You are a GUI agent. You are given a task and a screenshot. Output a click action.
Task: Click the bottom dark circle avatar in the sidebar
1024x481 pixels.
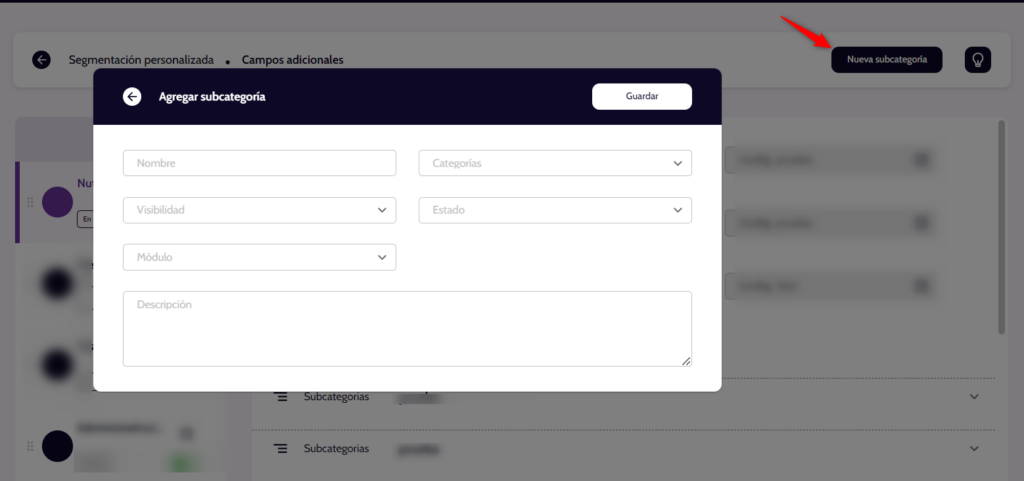(57, 446)
